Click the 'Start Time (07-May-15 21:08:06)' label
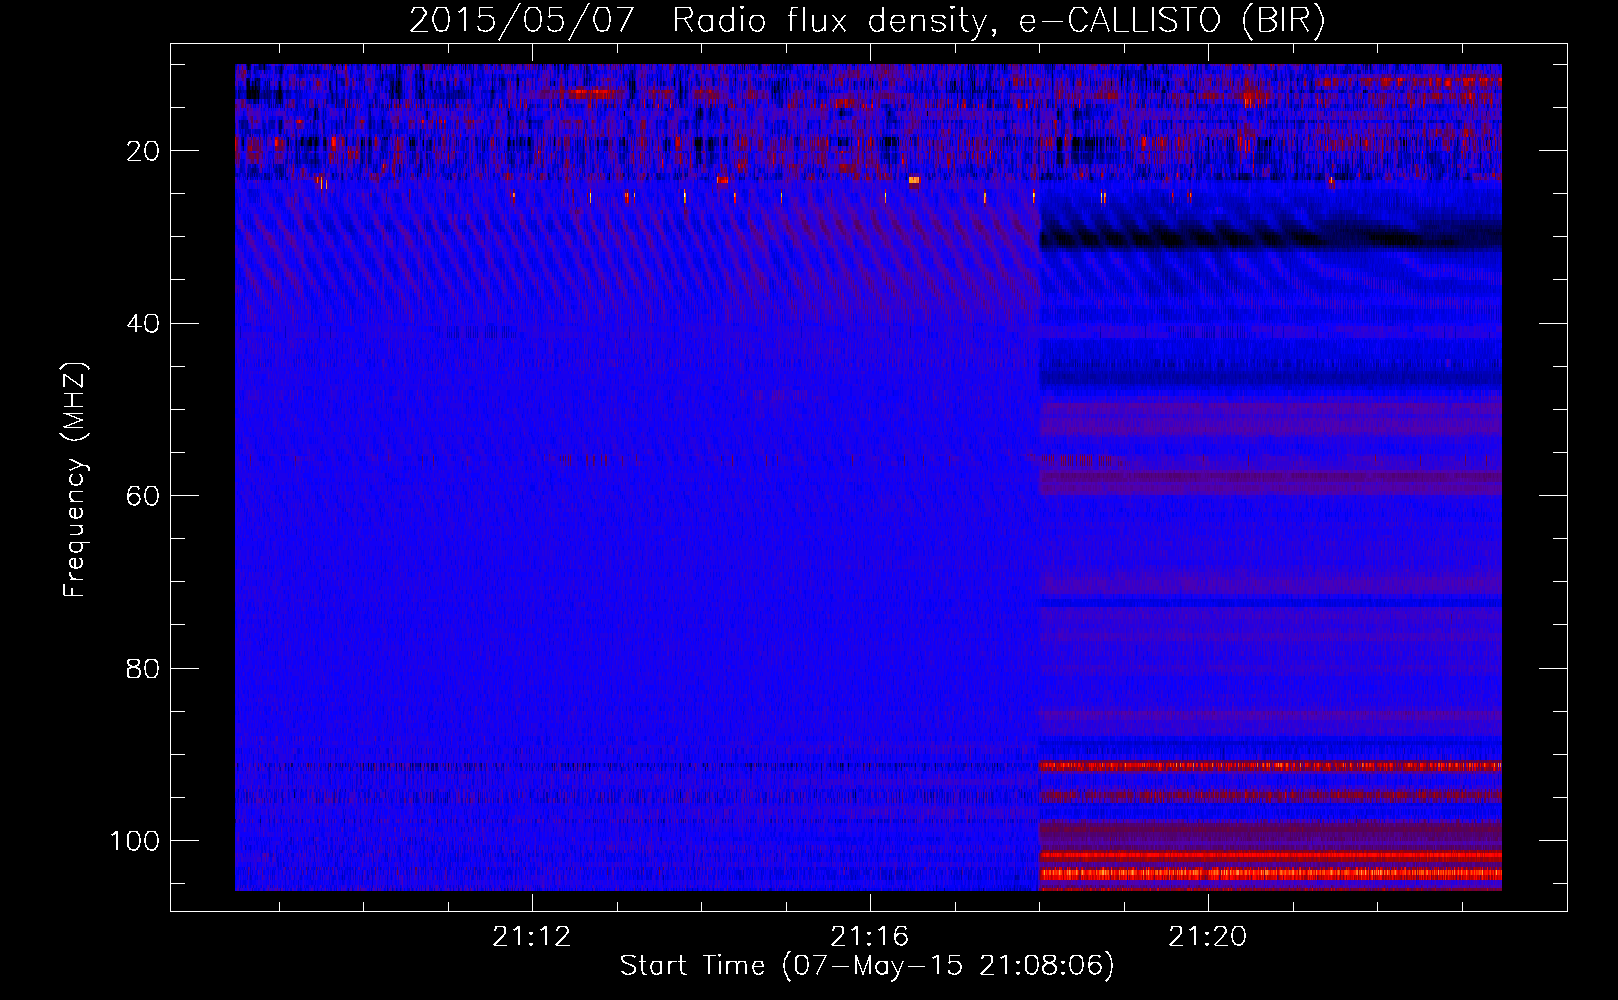1618x1000 pixels. tap(867, 966)
